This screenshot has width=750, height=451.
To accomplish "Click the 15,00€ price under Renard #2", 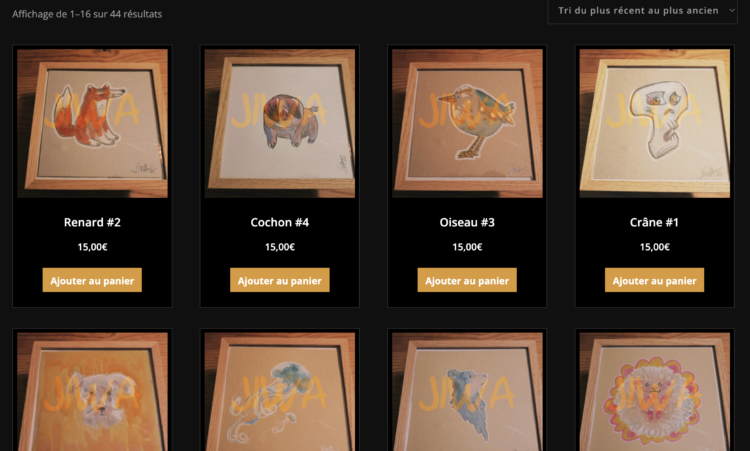I will [x=92, y=247].
